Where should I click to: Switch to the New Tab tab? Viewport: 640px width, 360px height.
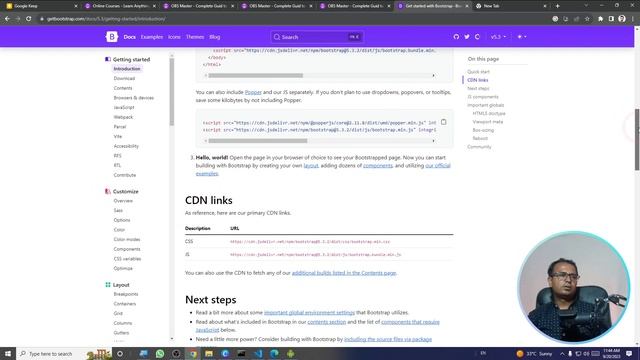[510, 6]
